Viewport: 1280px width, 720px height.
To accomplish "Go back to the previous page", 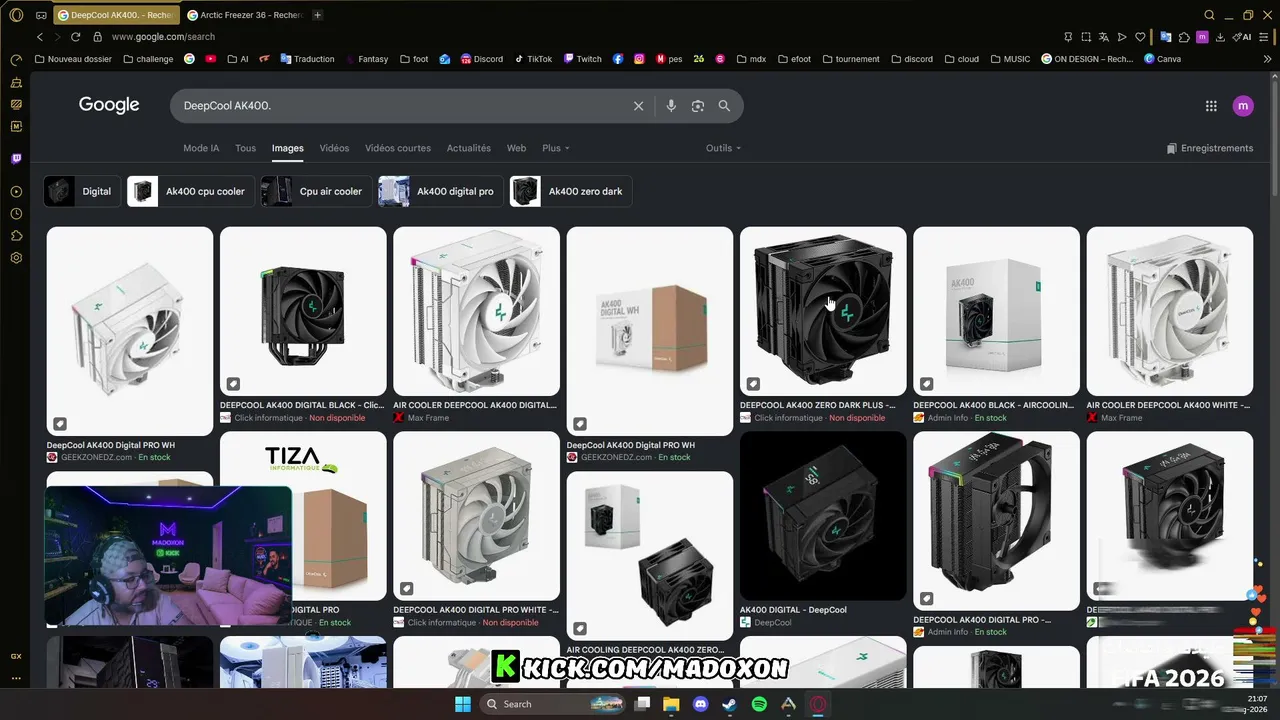I will [x=40, y=37].
